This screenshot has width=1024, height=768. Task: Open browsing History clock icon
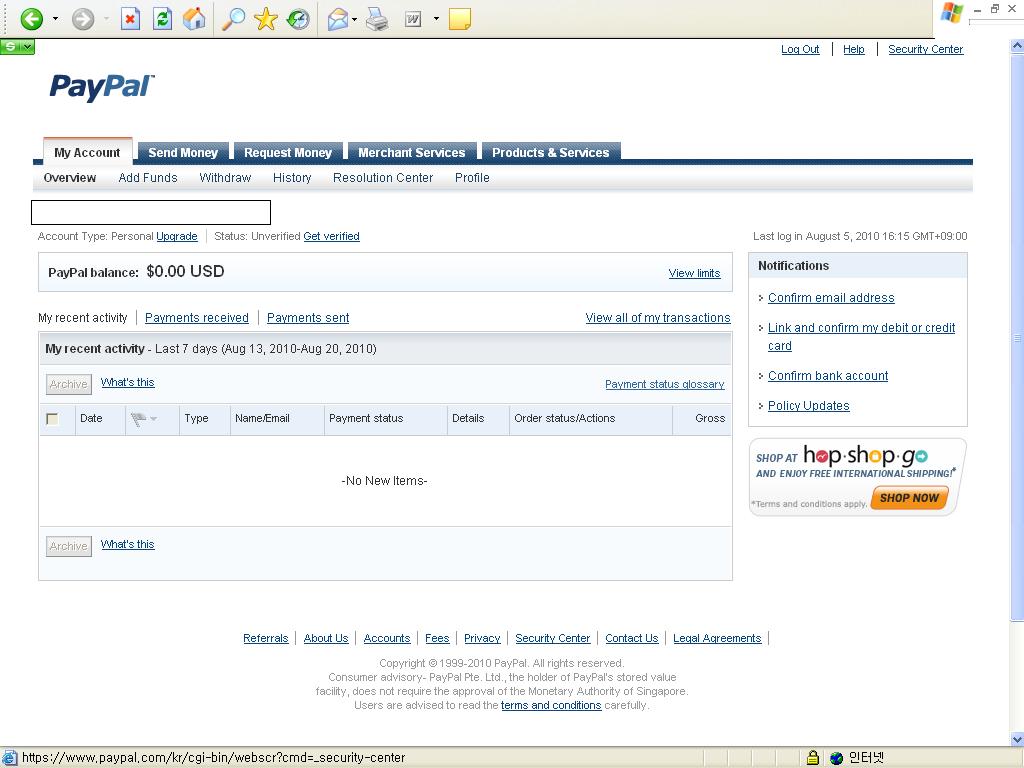(298, 19)
